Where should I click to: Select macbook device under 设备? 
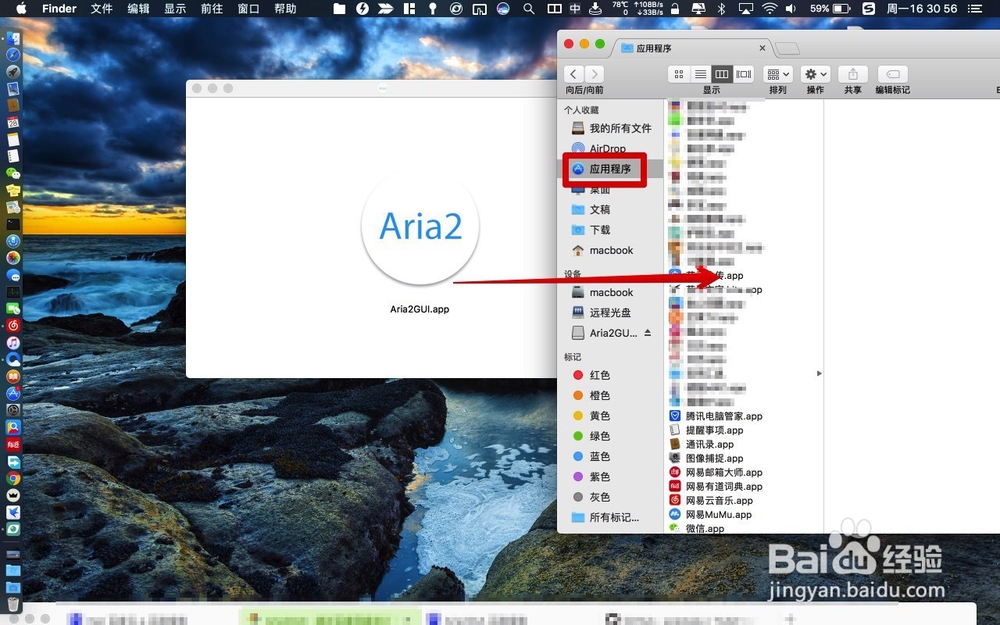coord(611,292)
